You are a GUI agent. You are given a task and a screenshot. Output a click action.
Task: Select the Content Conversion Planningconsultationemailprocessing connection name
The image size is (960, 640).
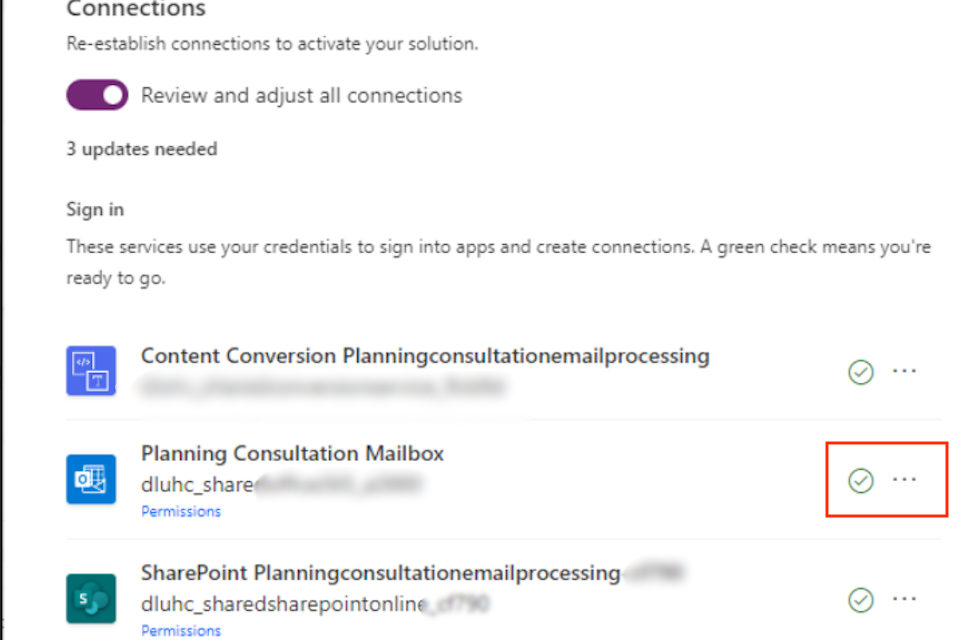point(425,356)
